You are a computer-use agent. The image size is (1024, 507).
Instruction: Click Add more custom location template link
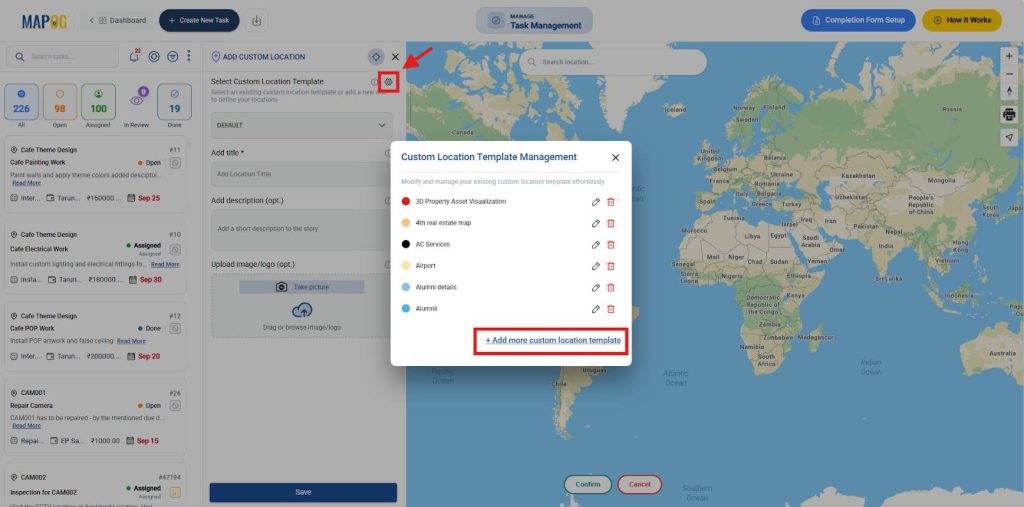[x=553, y=340]
